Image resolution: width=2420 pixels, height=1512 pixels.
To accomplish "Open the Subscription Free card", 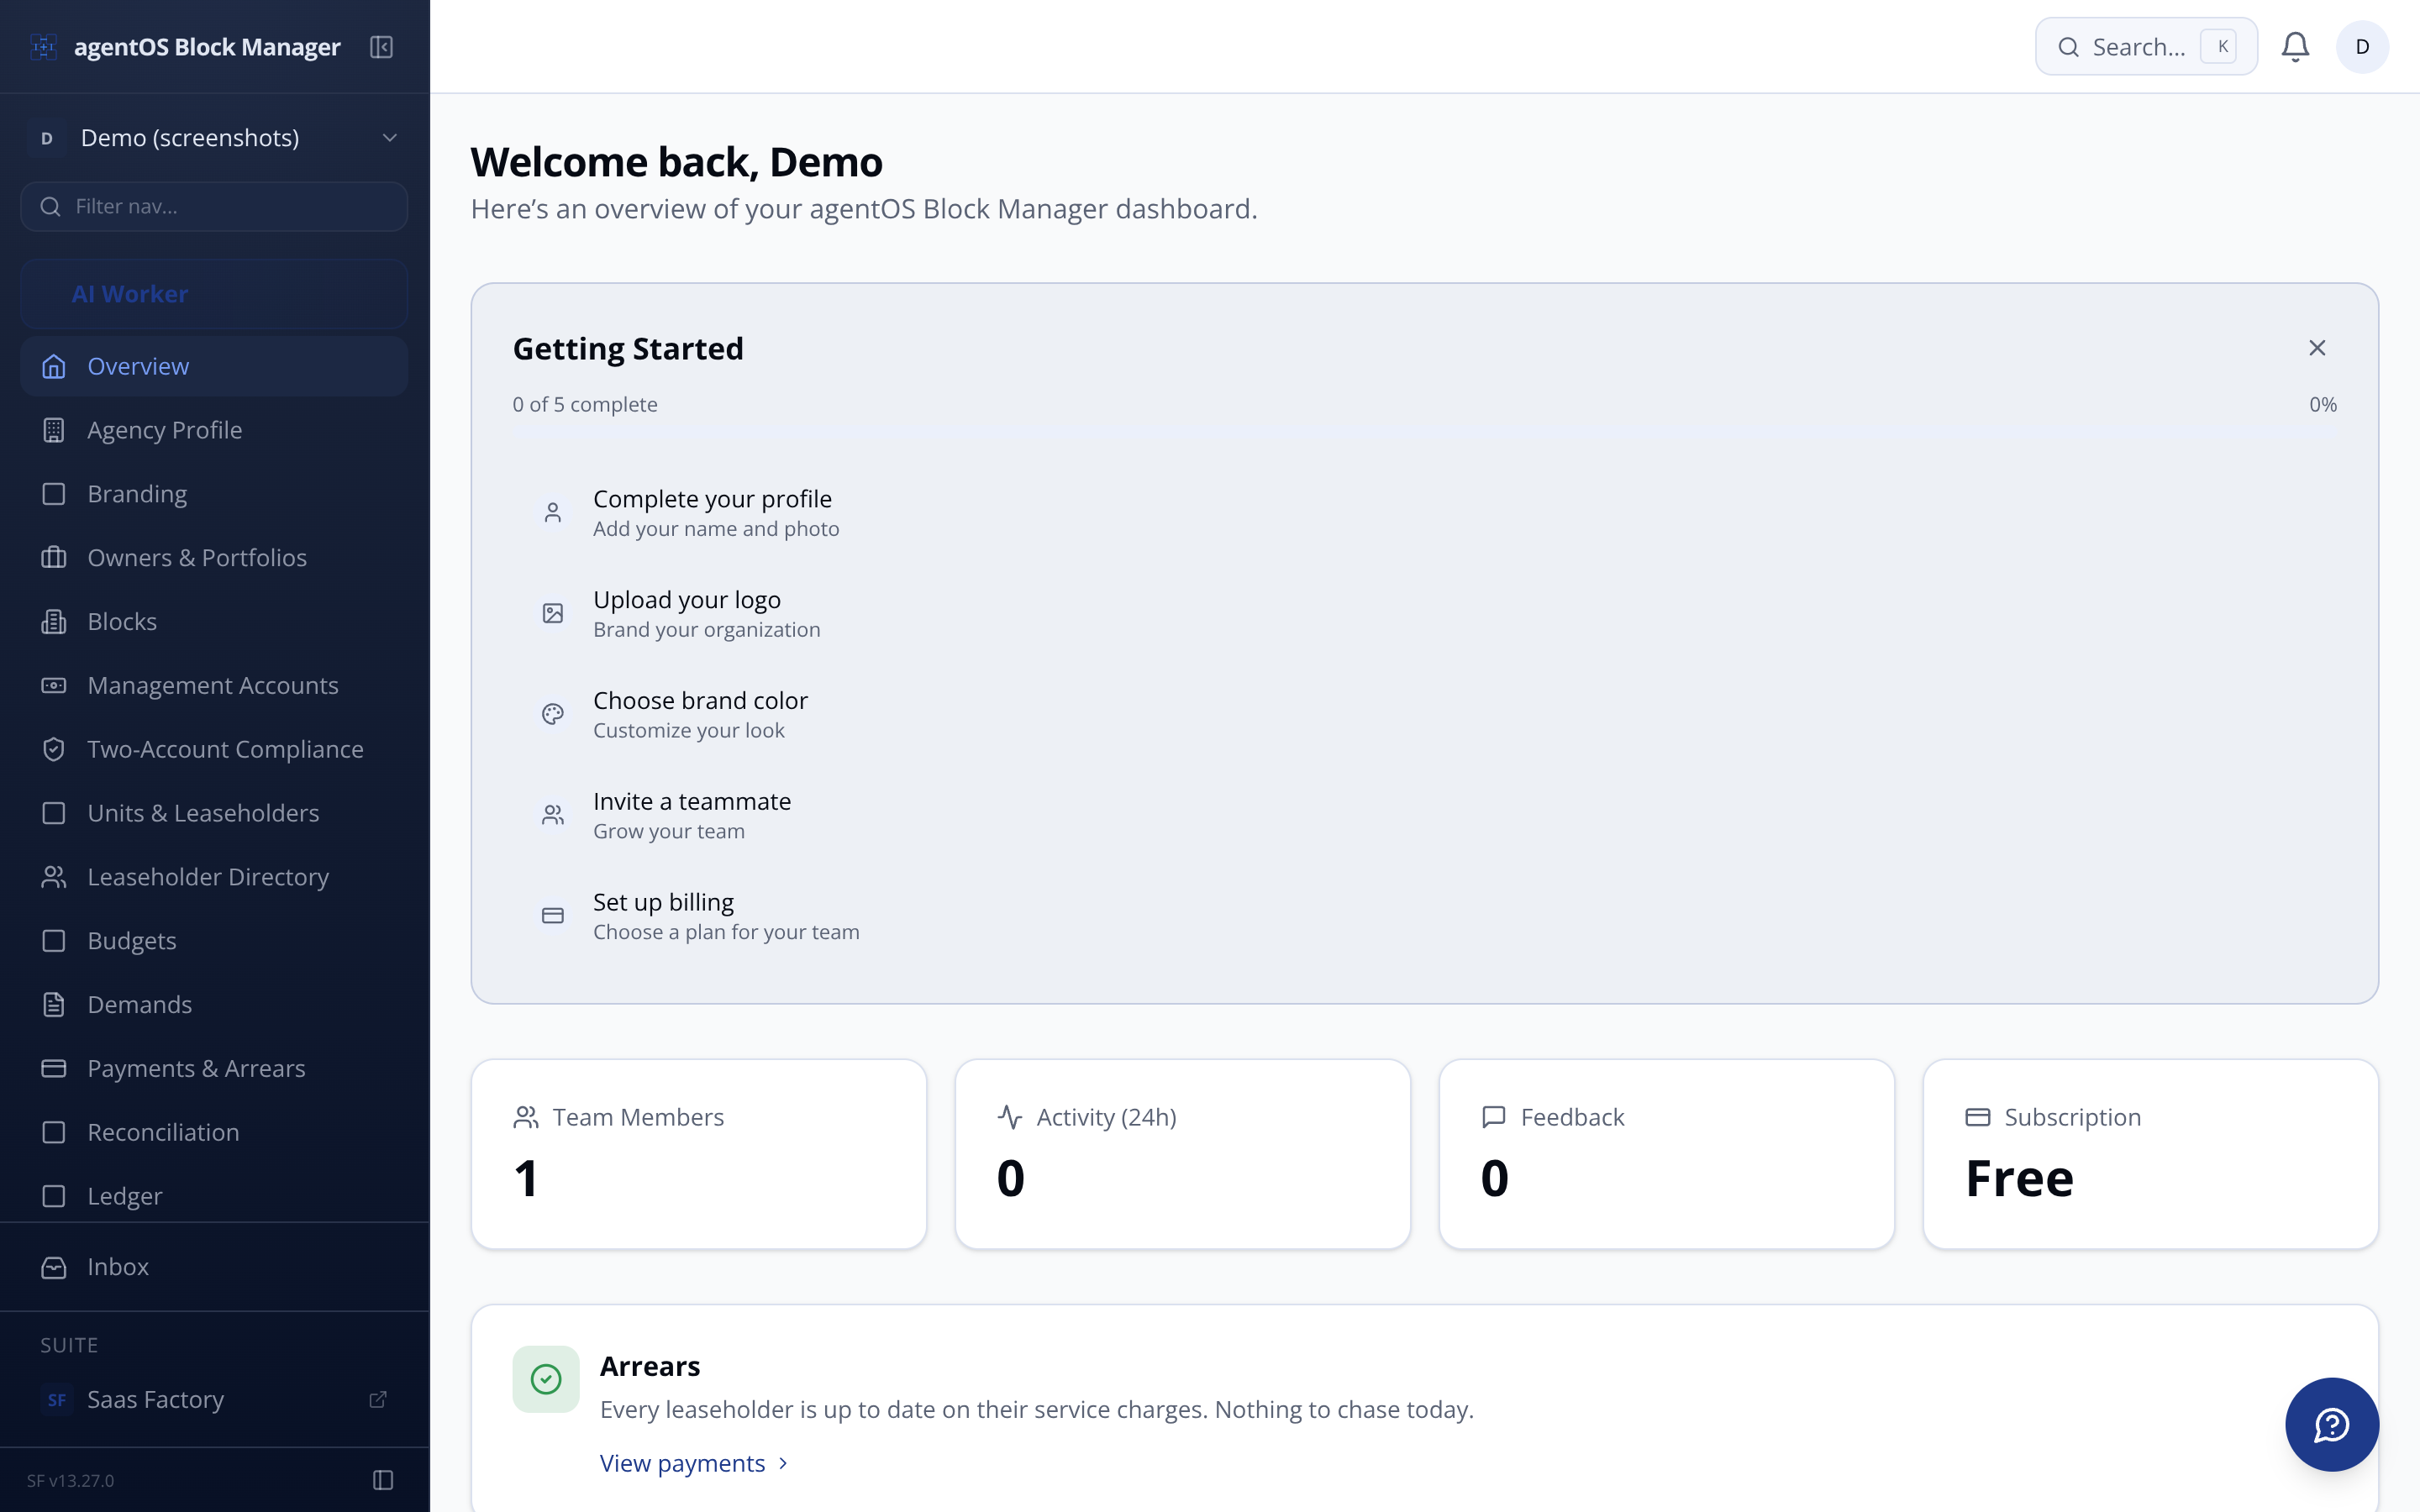I will pos(2150,1154).
